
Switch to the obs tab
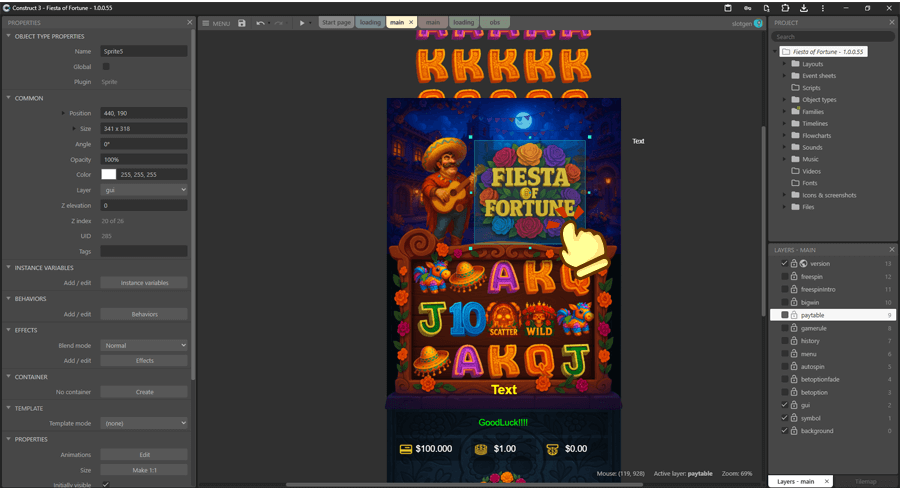pyautogui.click(x=494, y=22)
